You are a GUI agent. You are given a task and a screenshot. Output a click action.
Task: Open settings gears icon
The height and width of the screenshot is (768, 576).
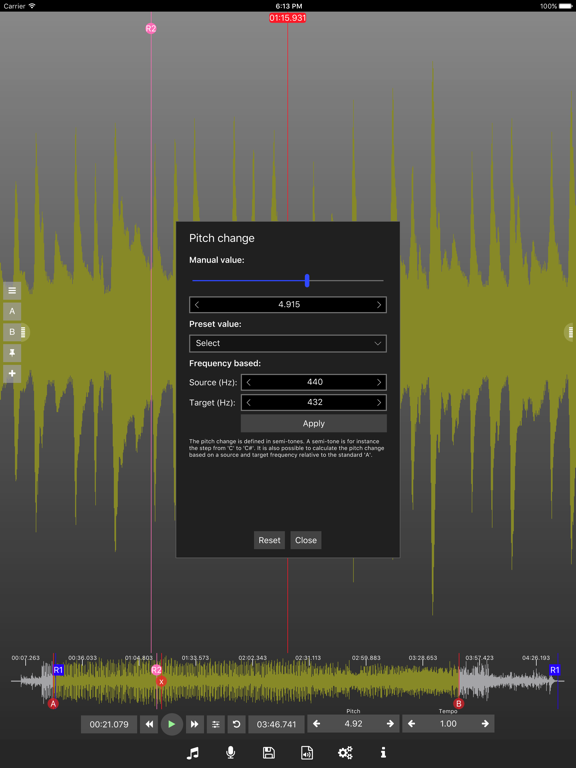click(x=345, y=753)
